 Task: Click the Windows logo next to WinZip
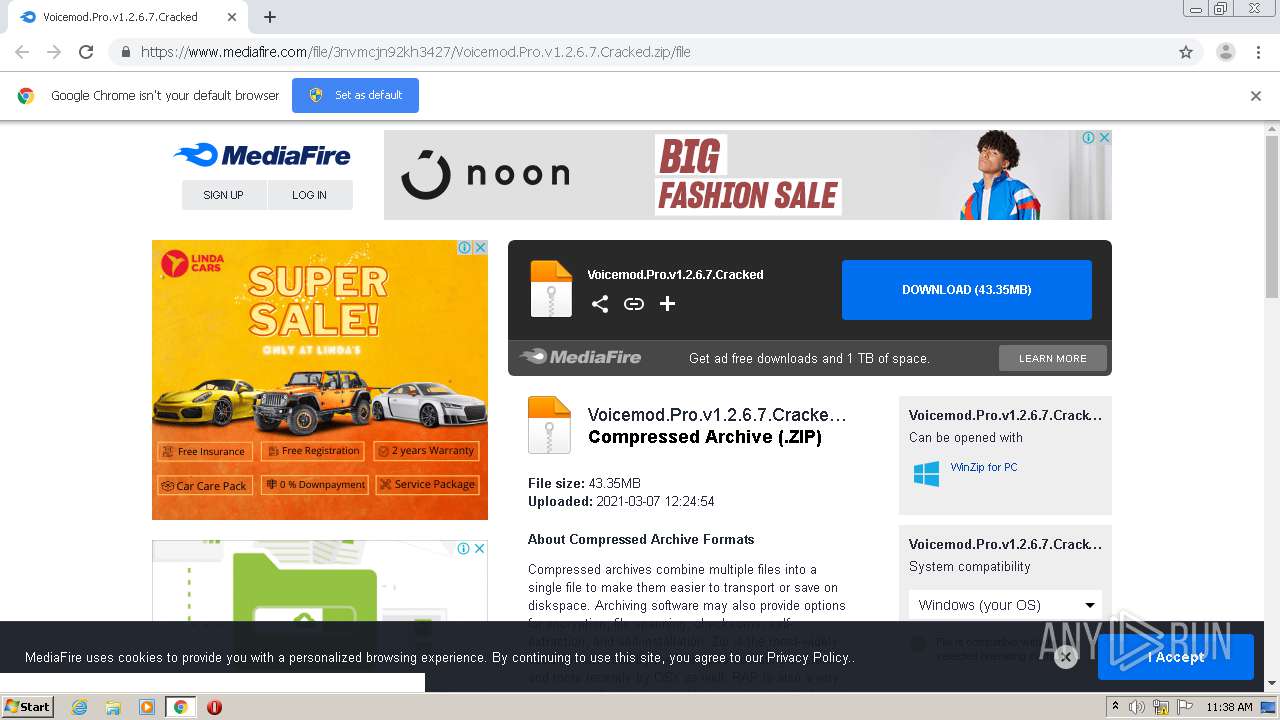[x=926, y=474]
